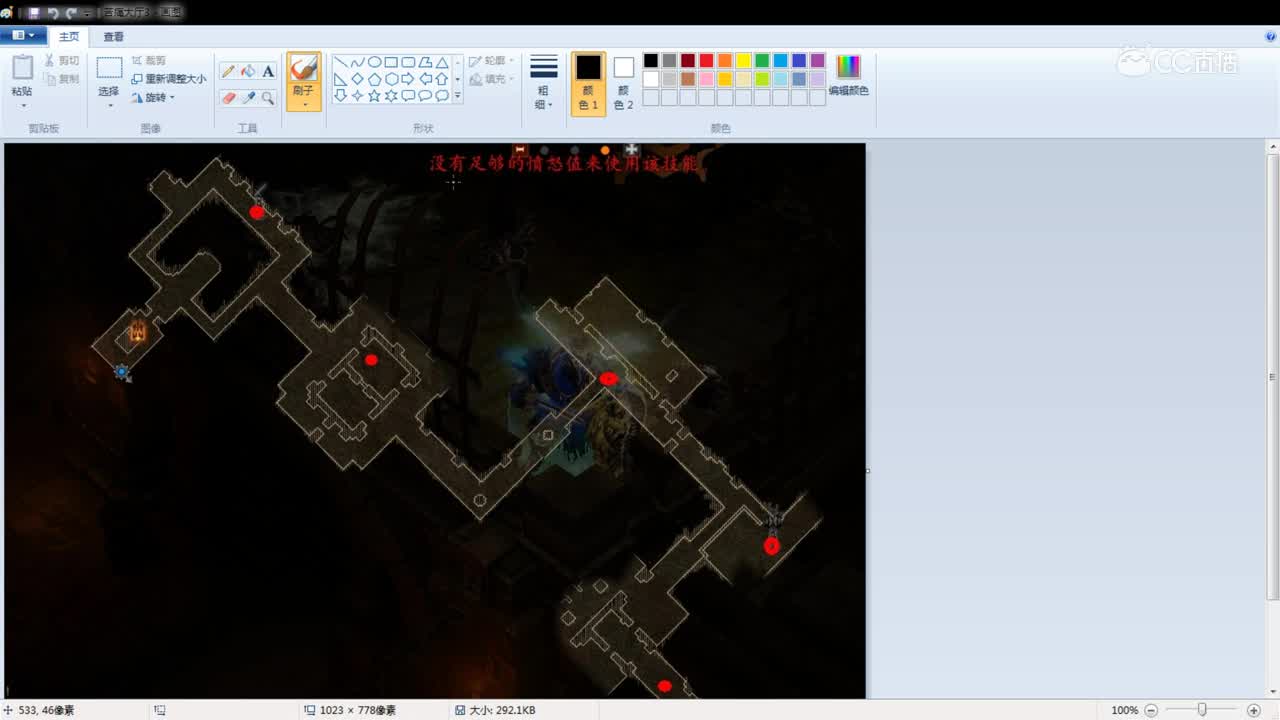
Task: Choose the rounded rectangle shape
Action: (408, 62)
